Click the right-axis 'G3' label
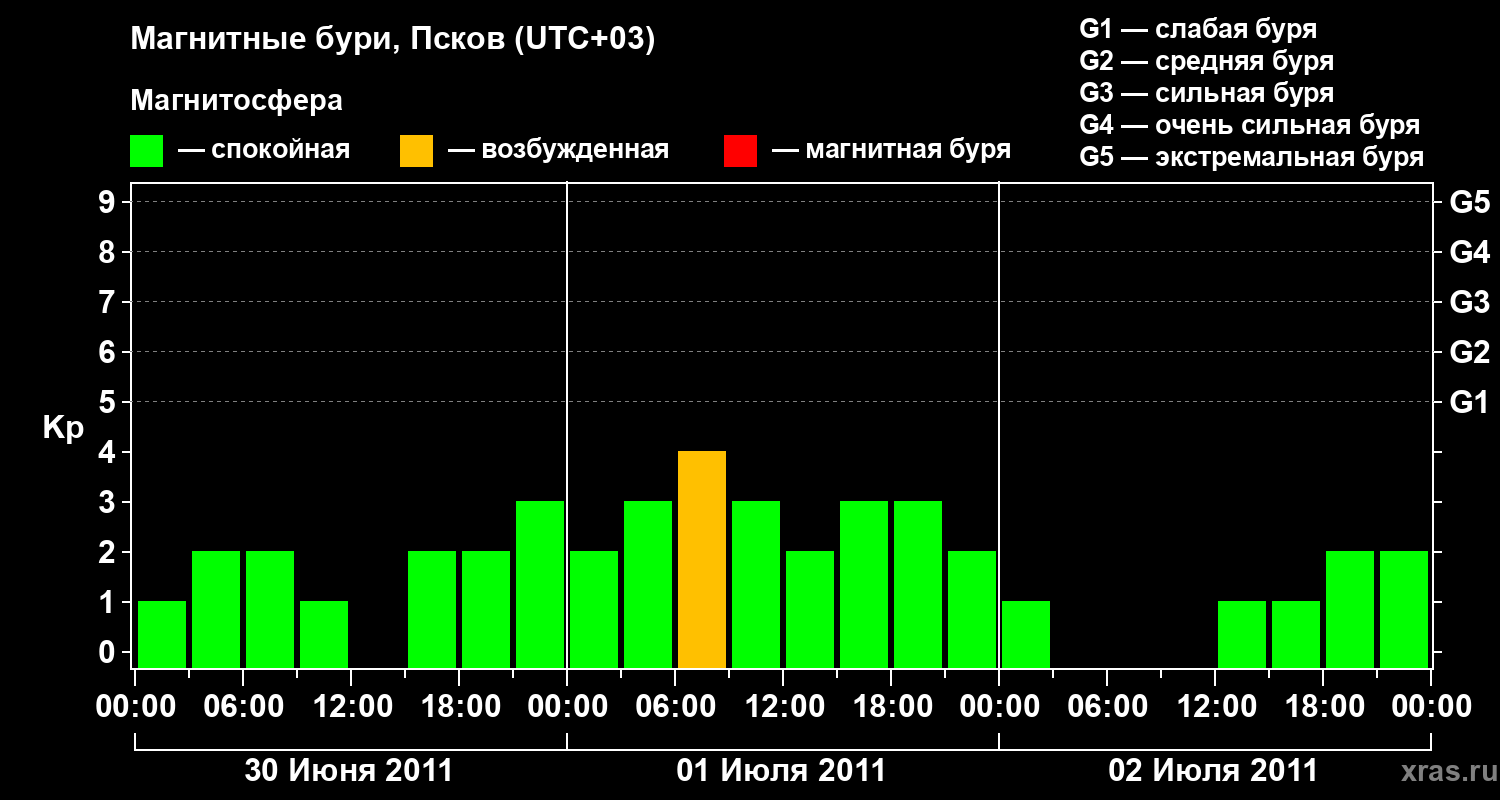Image resolution: width=1500 pixels, height=800 pixels. [x=1470, y=302]
